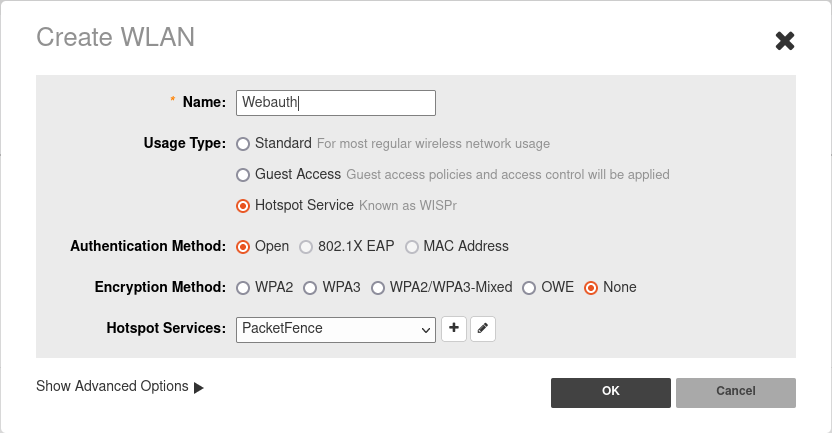Select the Standard usage type
832x433 pixels.
tap(243, 144)
